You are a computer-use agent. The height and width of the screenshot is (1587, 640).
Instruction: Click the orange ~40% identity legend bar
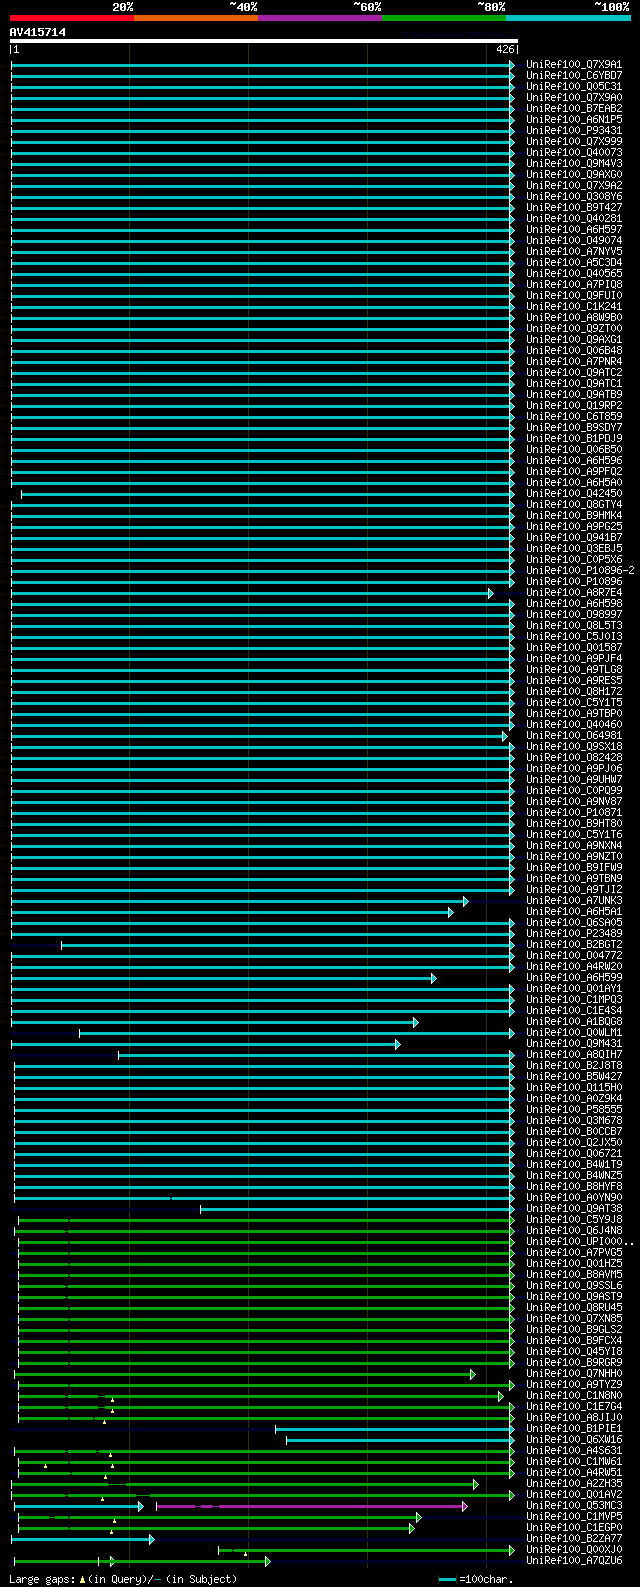(x=196, y=18)
